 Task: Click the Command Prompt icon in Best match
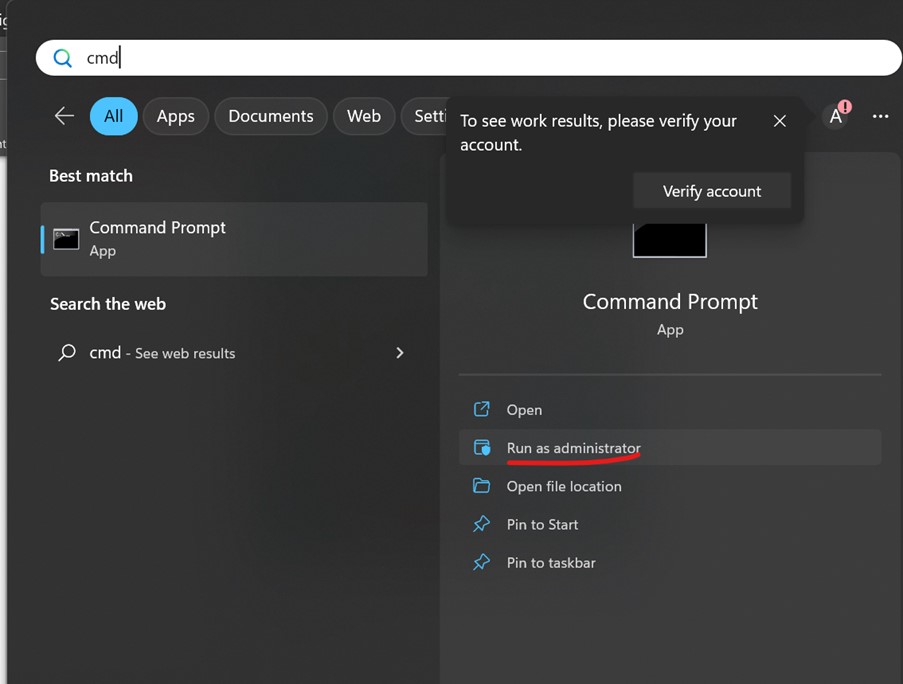point(66,239)
